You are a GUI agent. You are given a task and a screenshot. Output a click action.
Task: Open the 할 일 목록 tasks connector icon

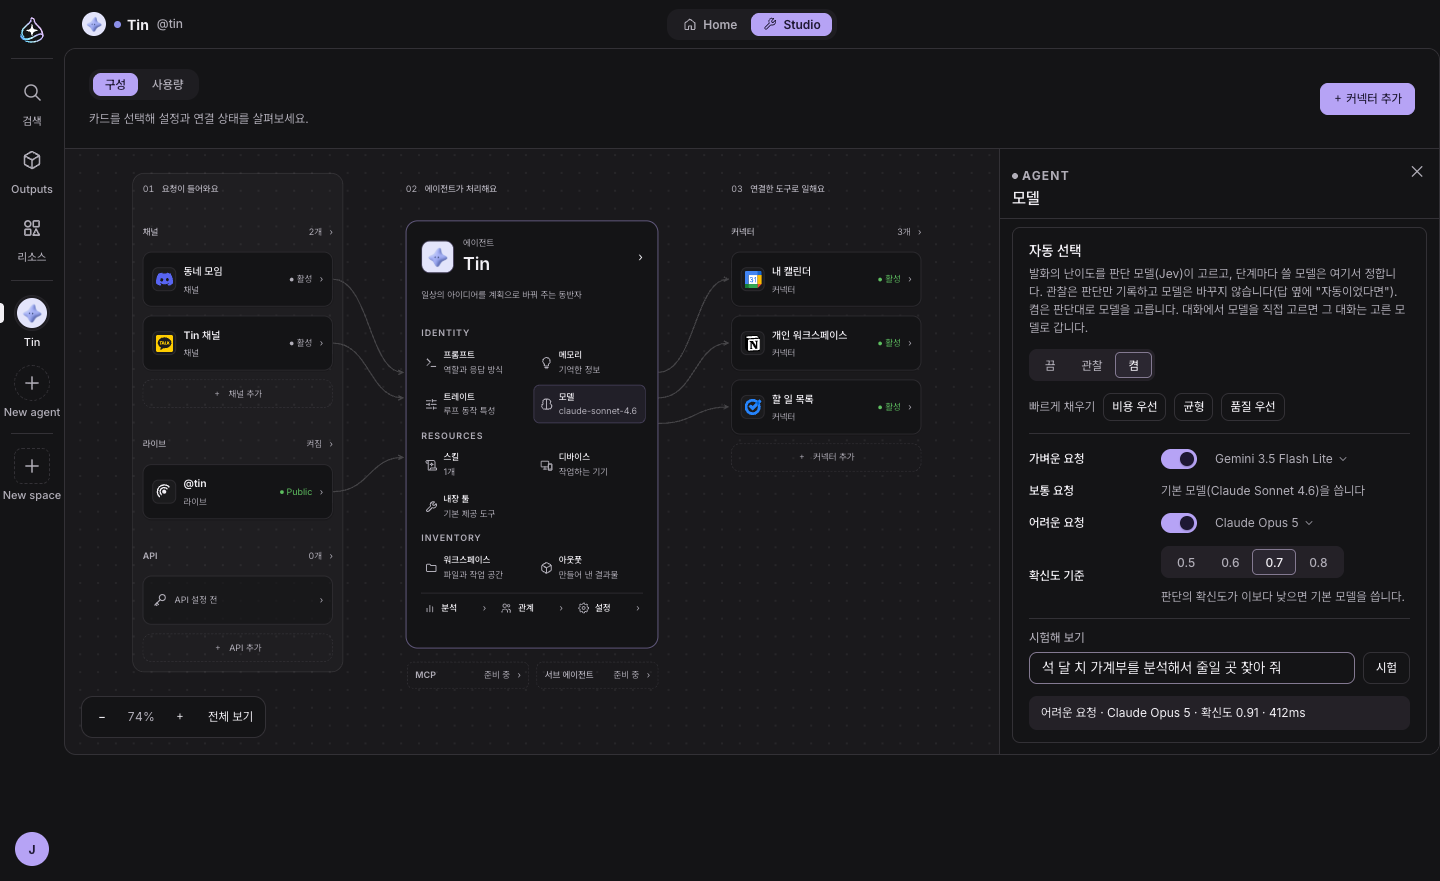pyautogui.click(x=753, y=407)
